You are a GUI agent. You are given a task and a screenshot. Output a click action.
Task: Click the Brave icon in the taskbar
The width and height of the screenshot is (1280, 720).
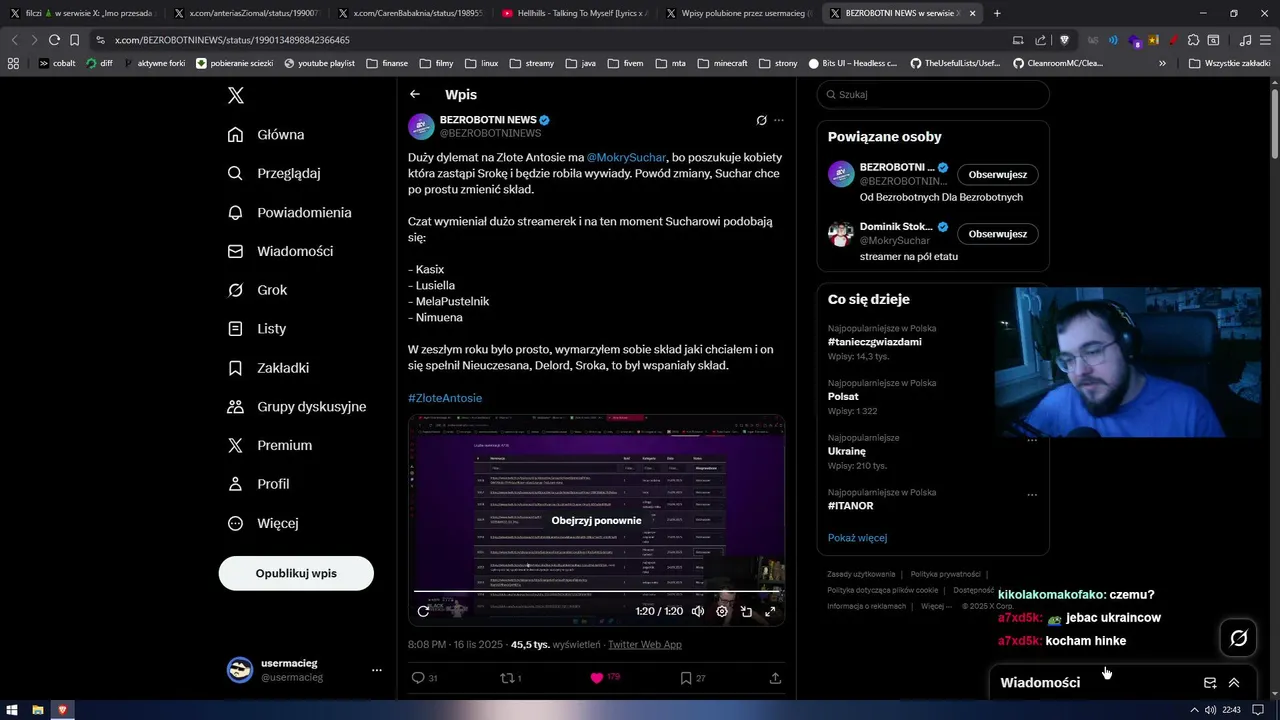(62, 710)
